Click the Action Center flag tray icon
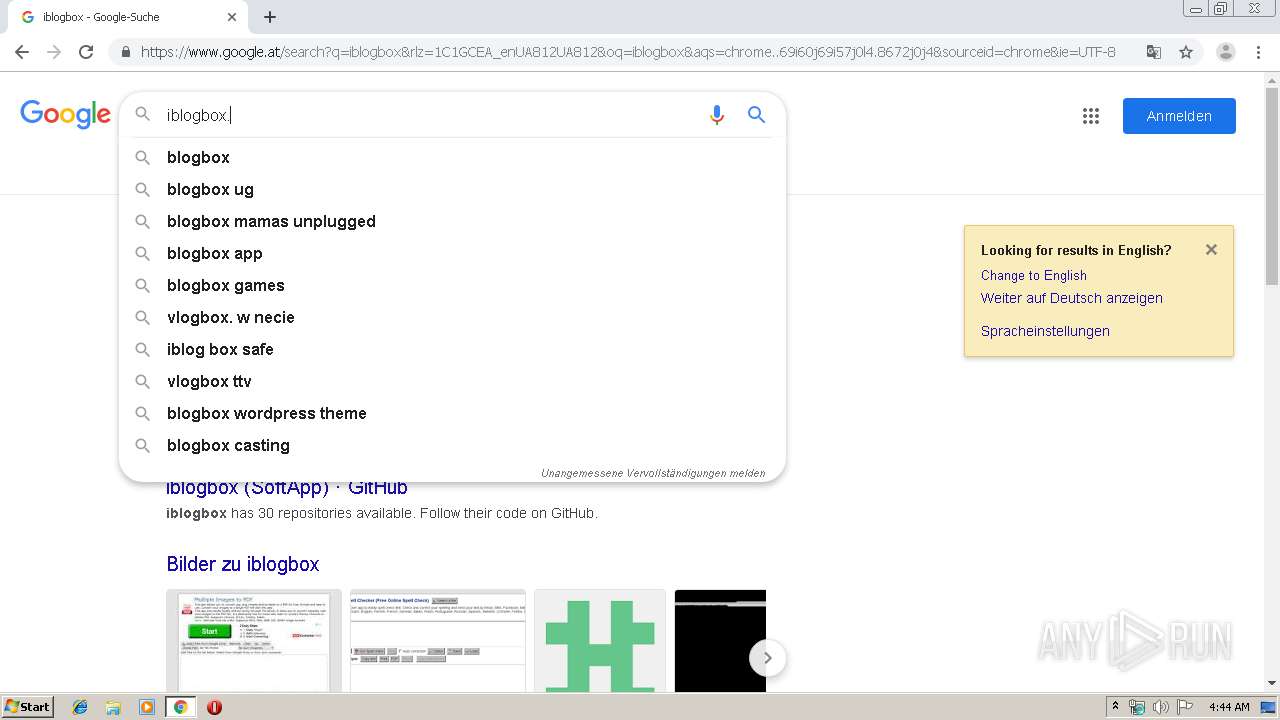 1185,707
